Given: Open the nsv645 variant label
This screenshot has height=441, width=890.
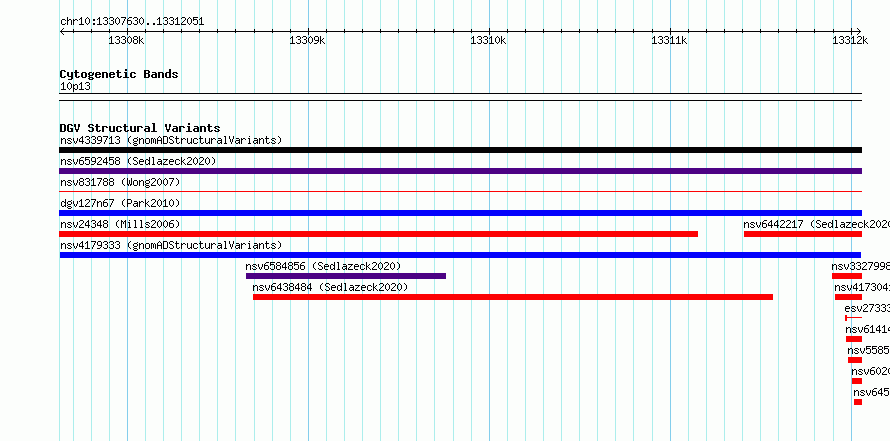Looking at the screenshot, I should tap(871, 392).
